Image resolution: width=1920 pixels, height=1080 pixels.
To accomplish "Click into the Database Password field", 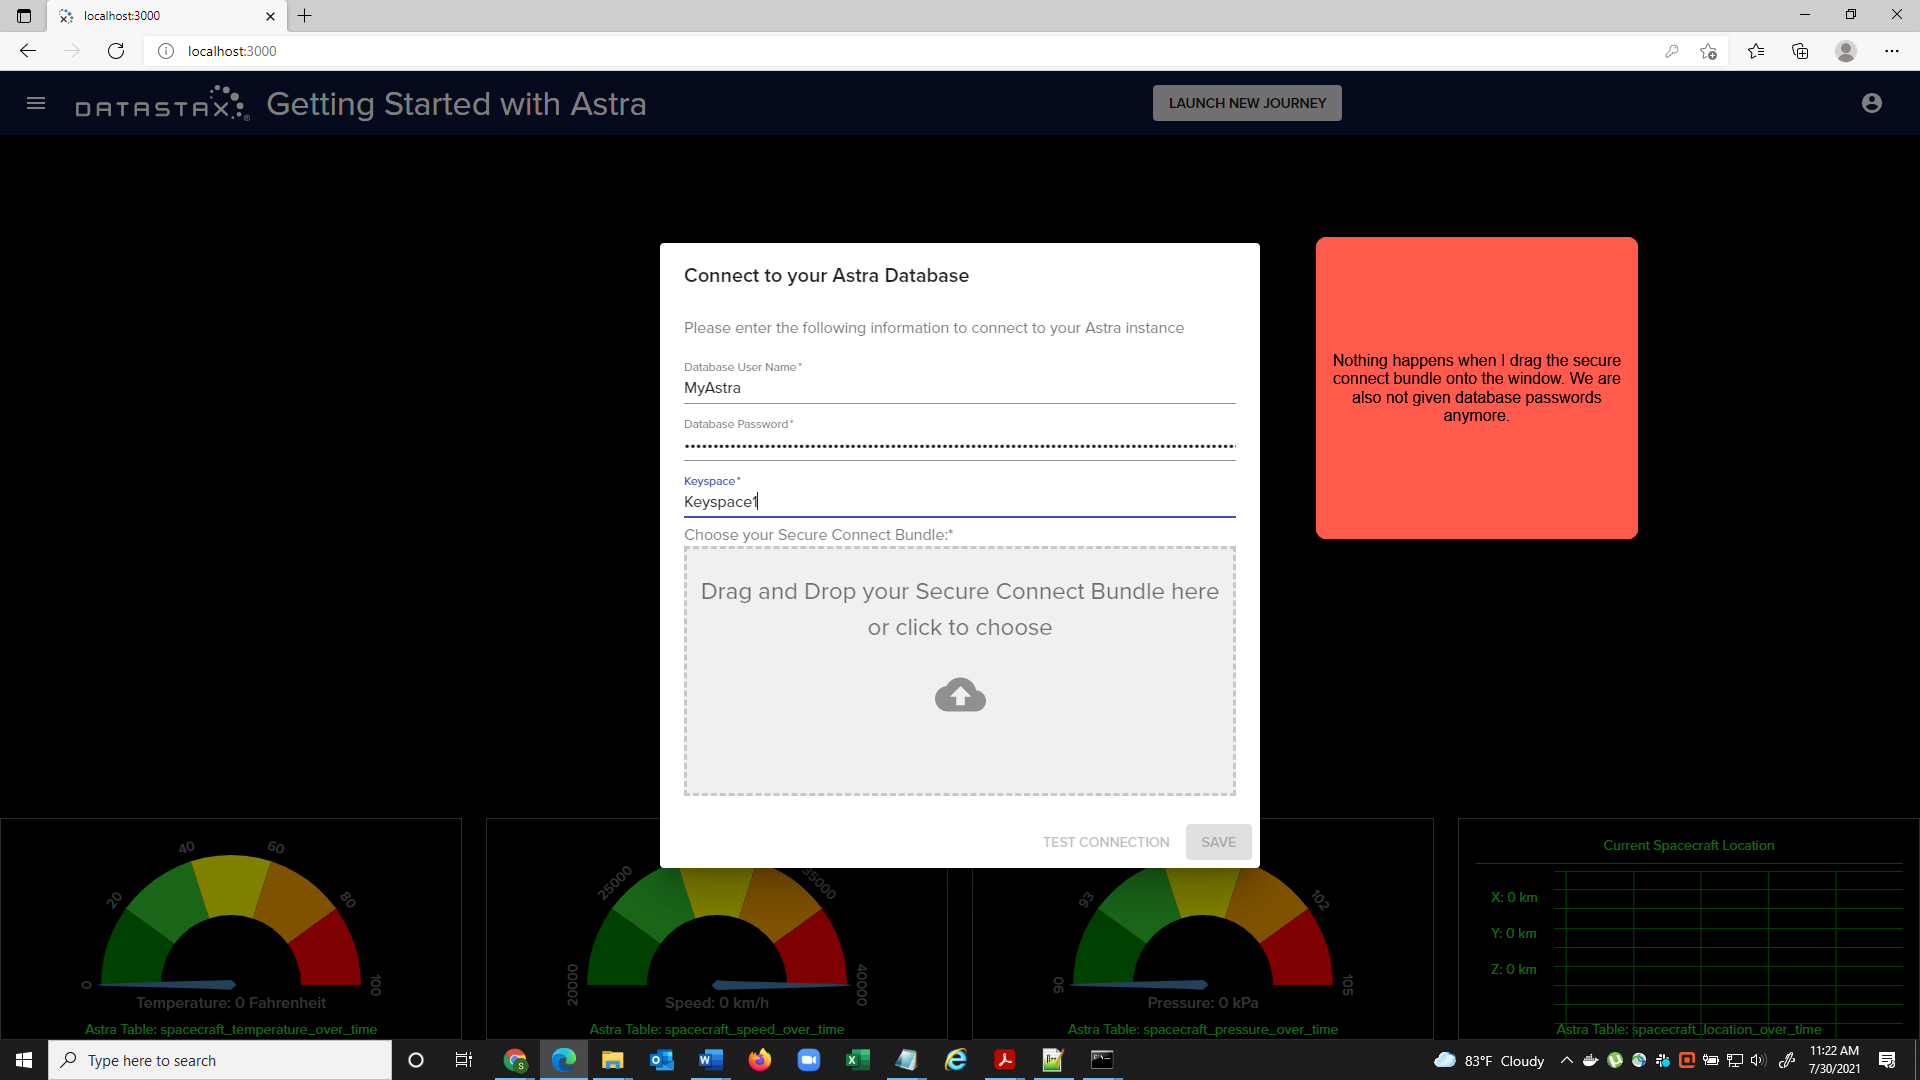I will point(959,446).
